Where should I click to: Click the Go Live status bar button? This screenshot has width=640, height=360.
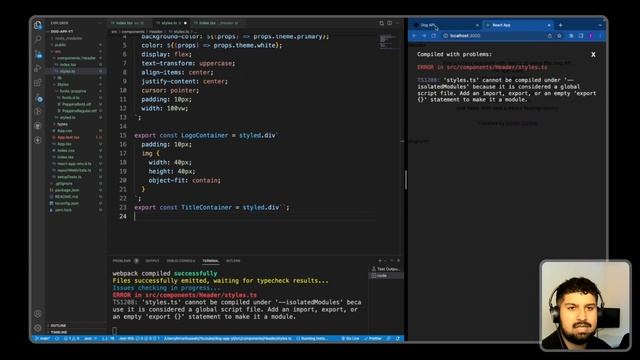click(350, 339)
